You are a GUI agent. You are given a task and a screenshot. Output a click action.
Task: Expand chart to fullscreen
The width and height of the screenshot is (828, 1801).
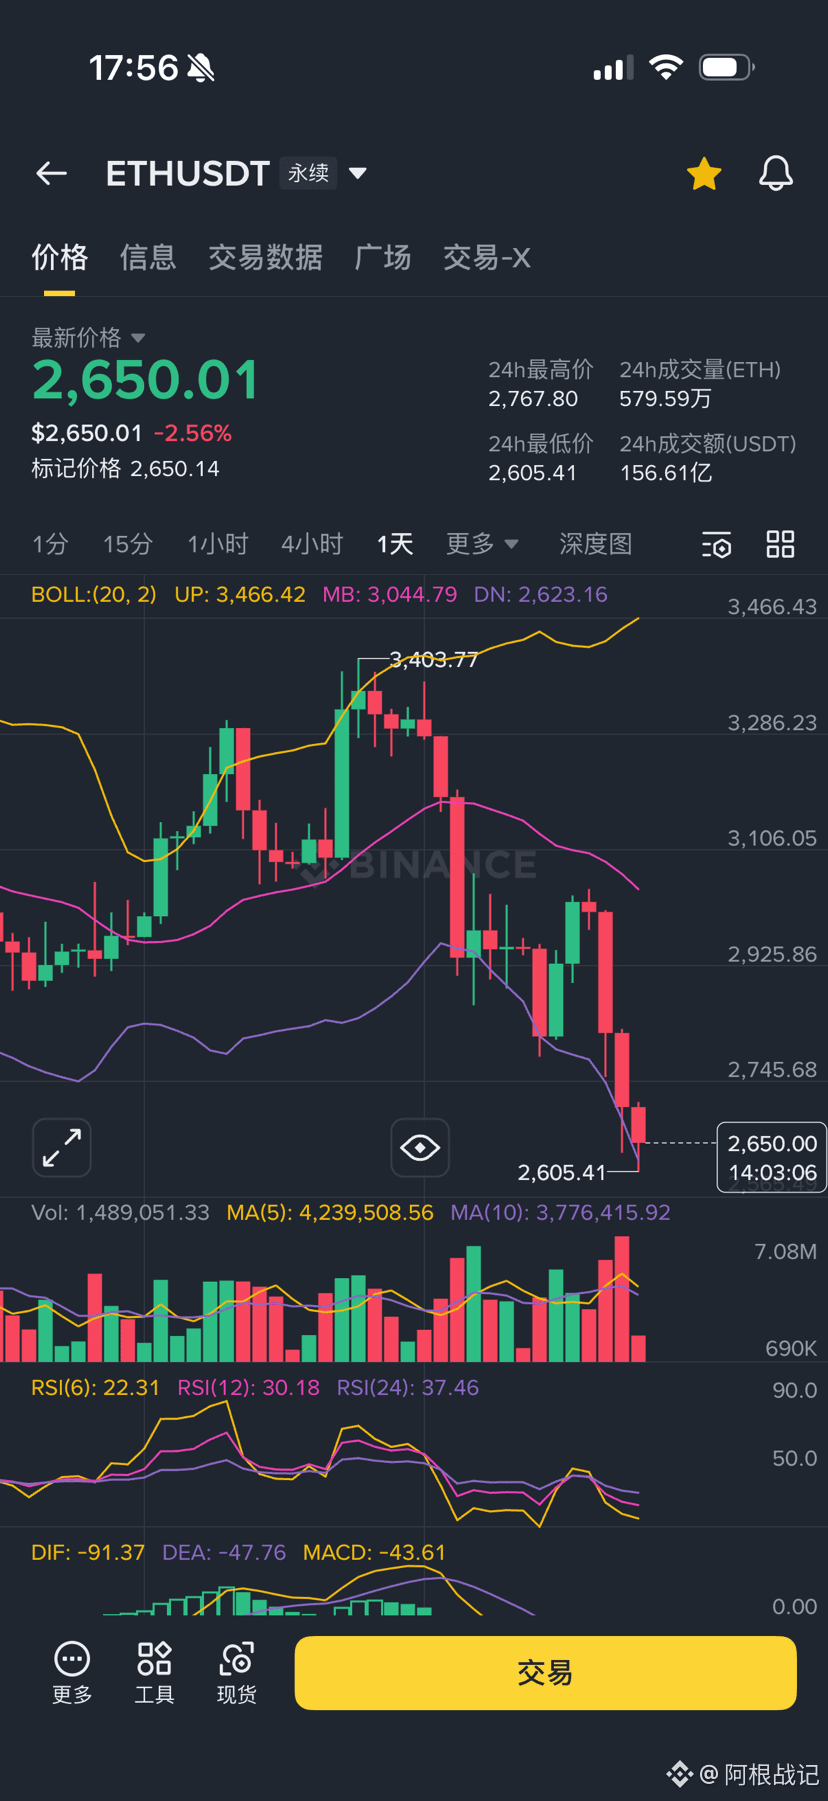(x=62, y=1147)
